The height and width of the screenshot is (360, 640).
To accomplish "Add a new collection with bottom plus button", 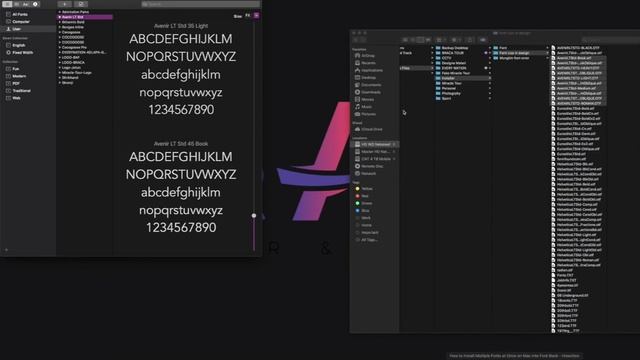I will [x=6, y=250].
